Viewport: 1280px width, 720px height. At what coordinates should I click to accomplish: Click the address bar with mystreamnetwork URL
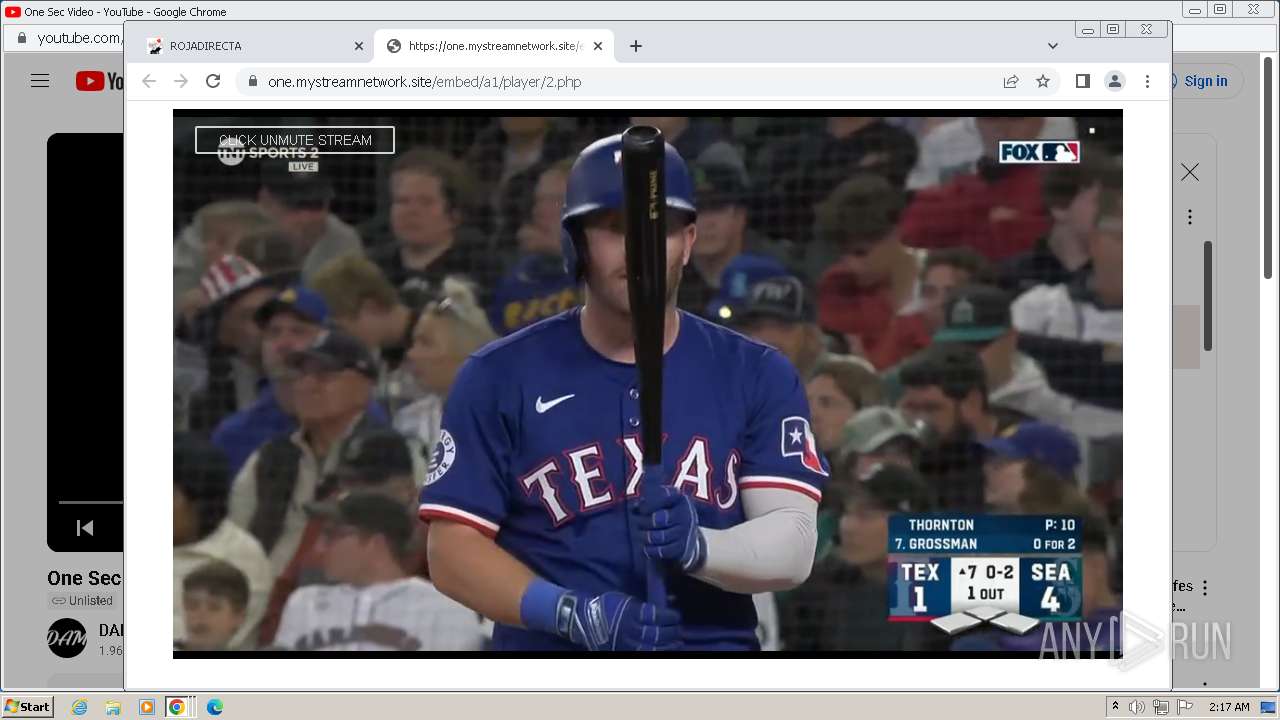click(x=620, y=81)
